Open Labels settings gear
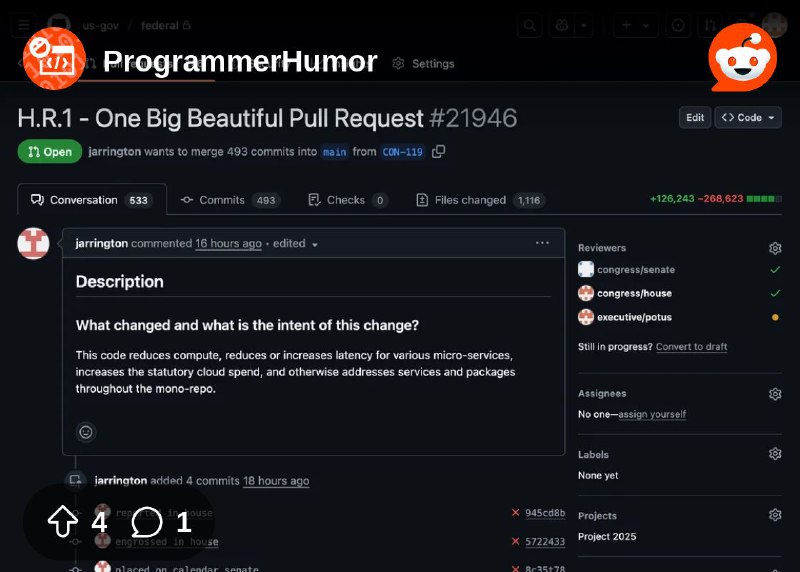800x572 pixels. tap(775, 454)
